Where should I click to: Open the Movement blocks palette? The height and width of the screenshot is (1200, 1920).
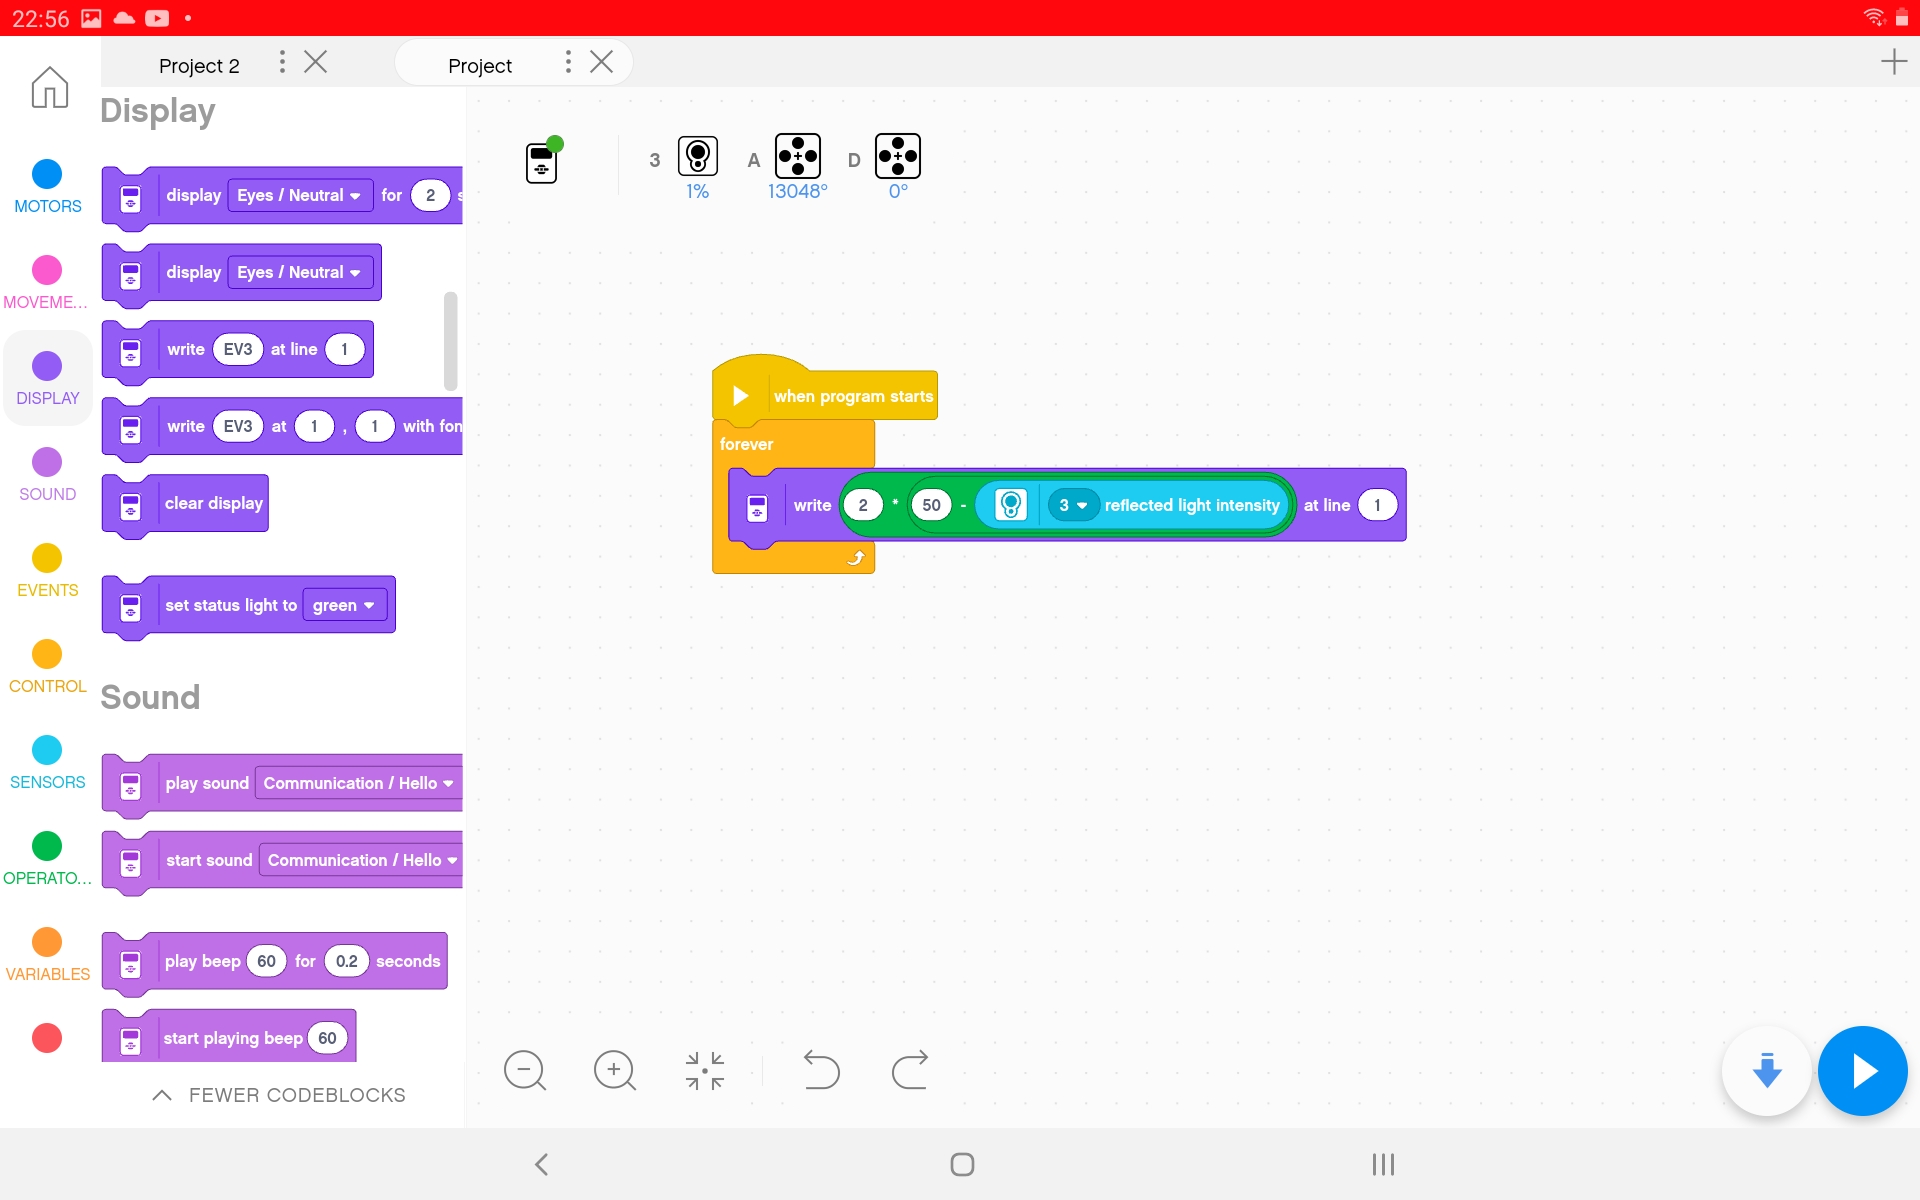46,280
